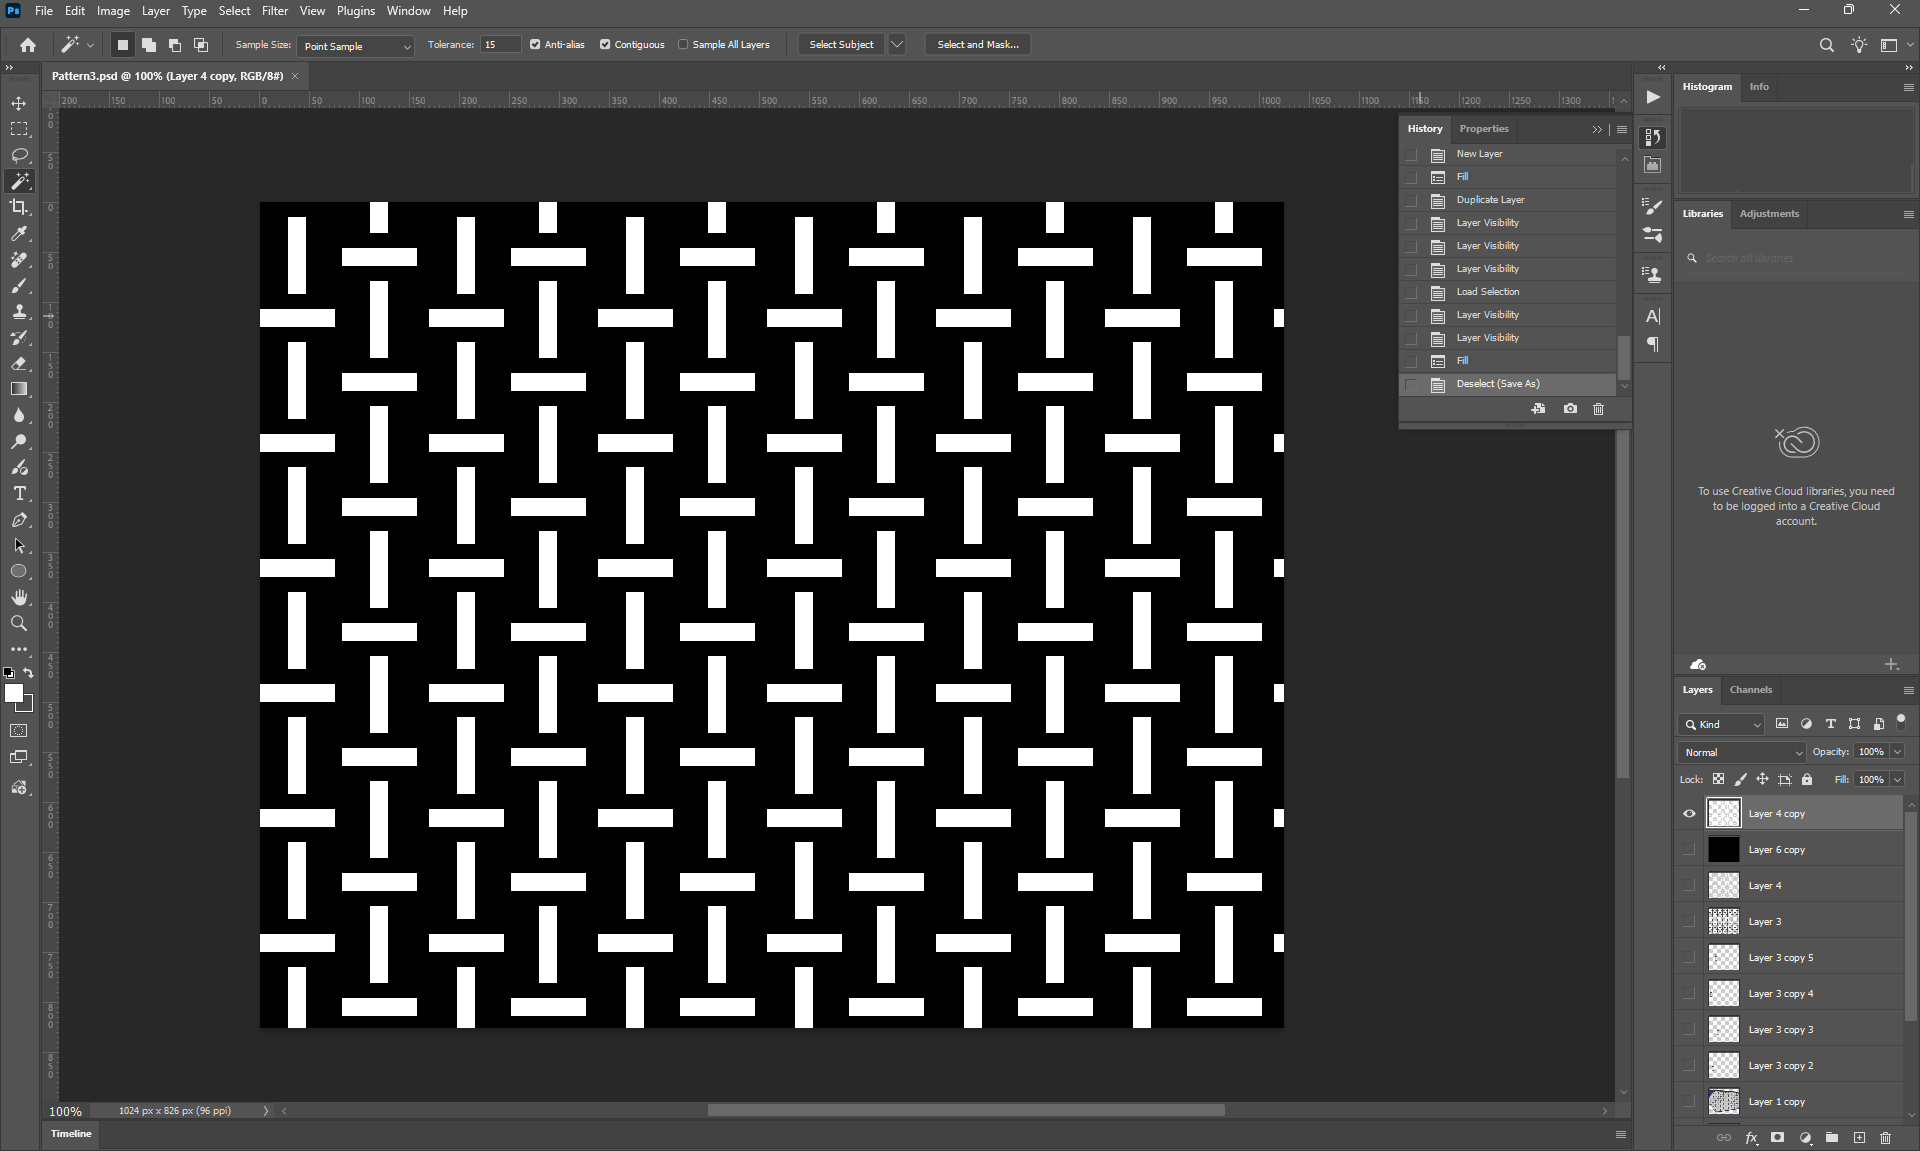Click add layer mask icon

(x=1777, y=1137)
